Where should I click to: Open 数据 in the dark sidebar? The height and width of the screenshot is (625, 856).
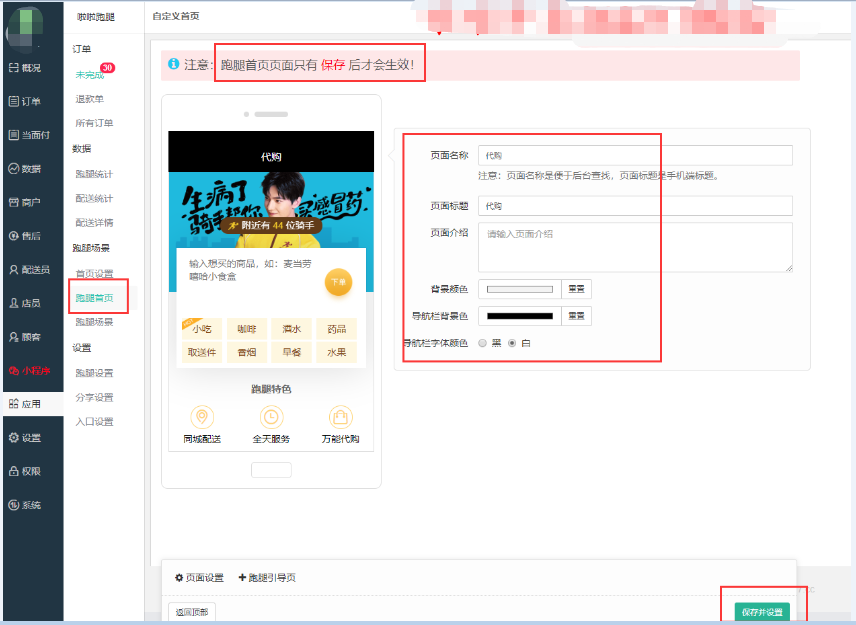click(25, 169)
